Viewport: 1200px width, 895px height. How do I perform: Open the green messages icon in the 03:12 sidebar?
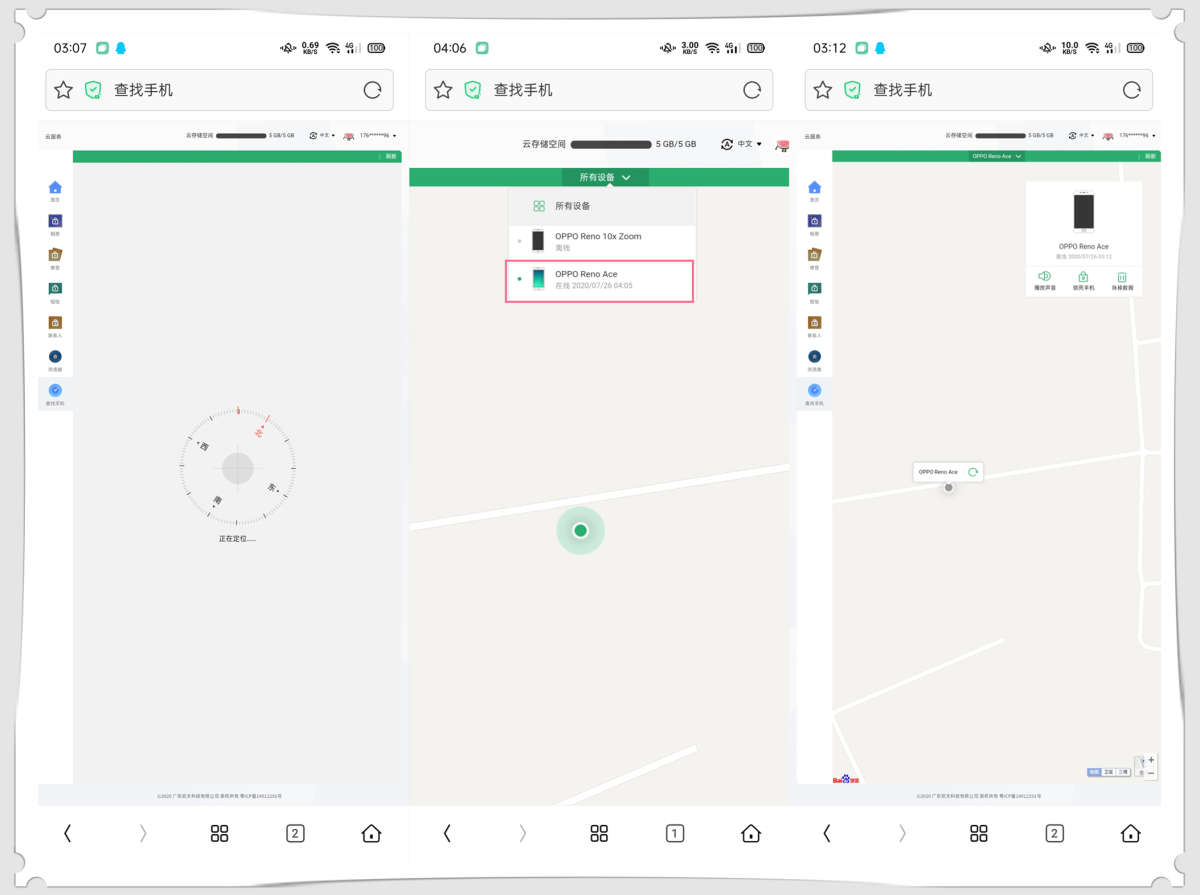pyautogui.click(x=814, y=288)
